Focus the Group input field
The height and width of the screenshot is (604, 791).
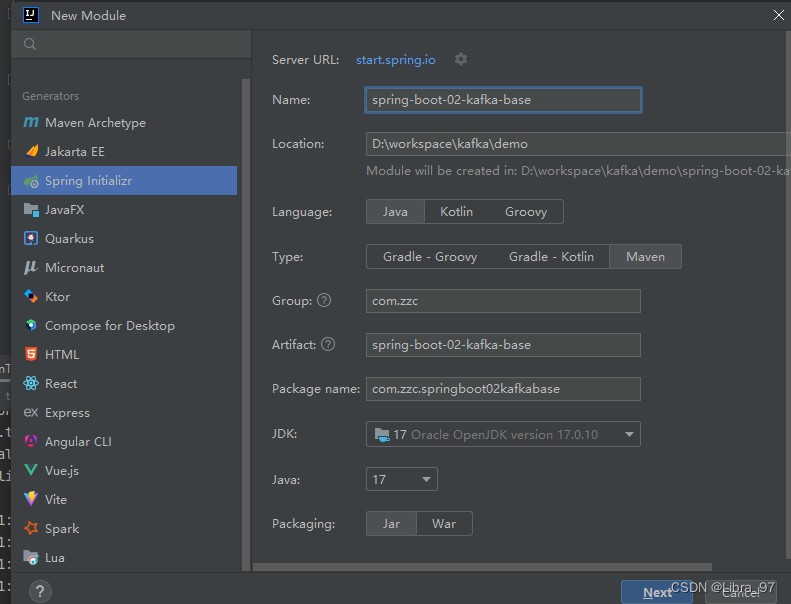click(x=503, y=301)
